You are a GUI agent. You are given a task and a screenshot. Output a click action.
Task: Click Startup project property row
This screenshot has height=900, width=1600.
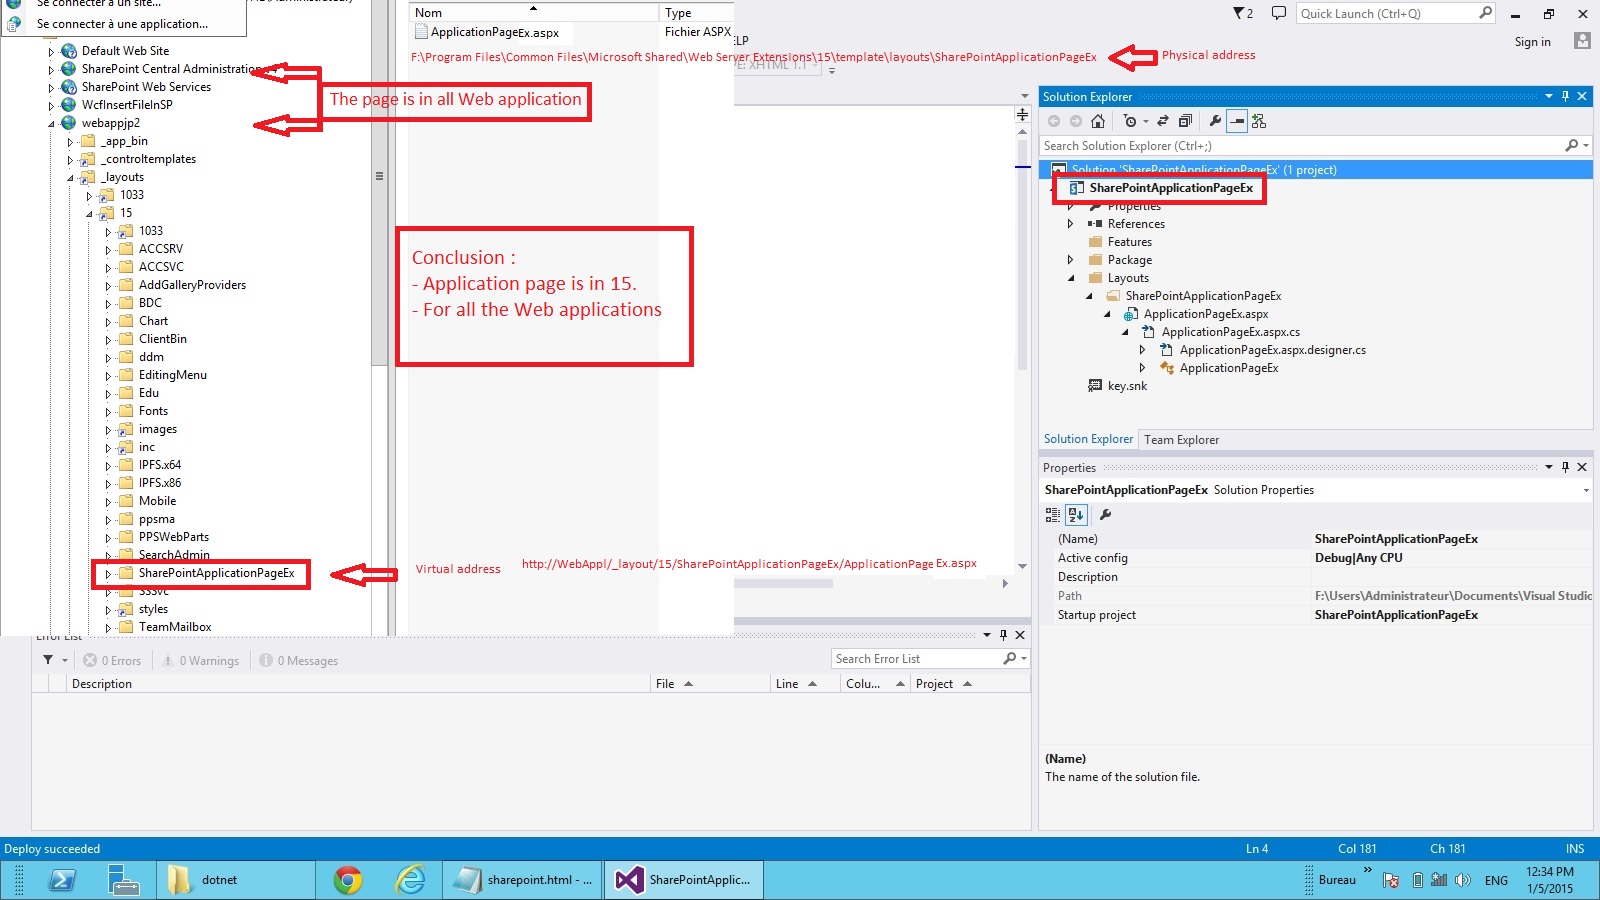(x=1316, y=615)
